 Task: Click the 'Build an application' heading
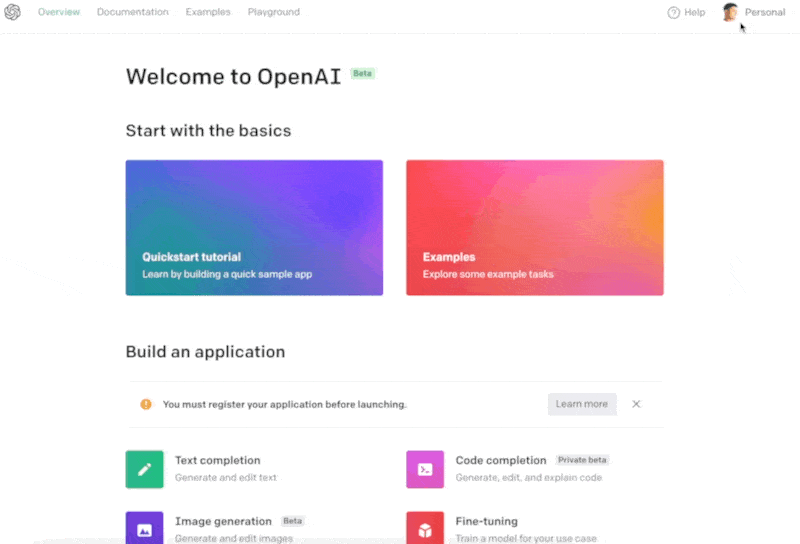coord(205,352)
